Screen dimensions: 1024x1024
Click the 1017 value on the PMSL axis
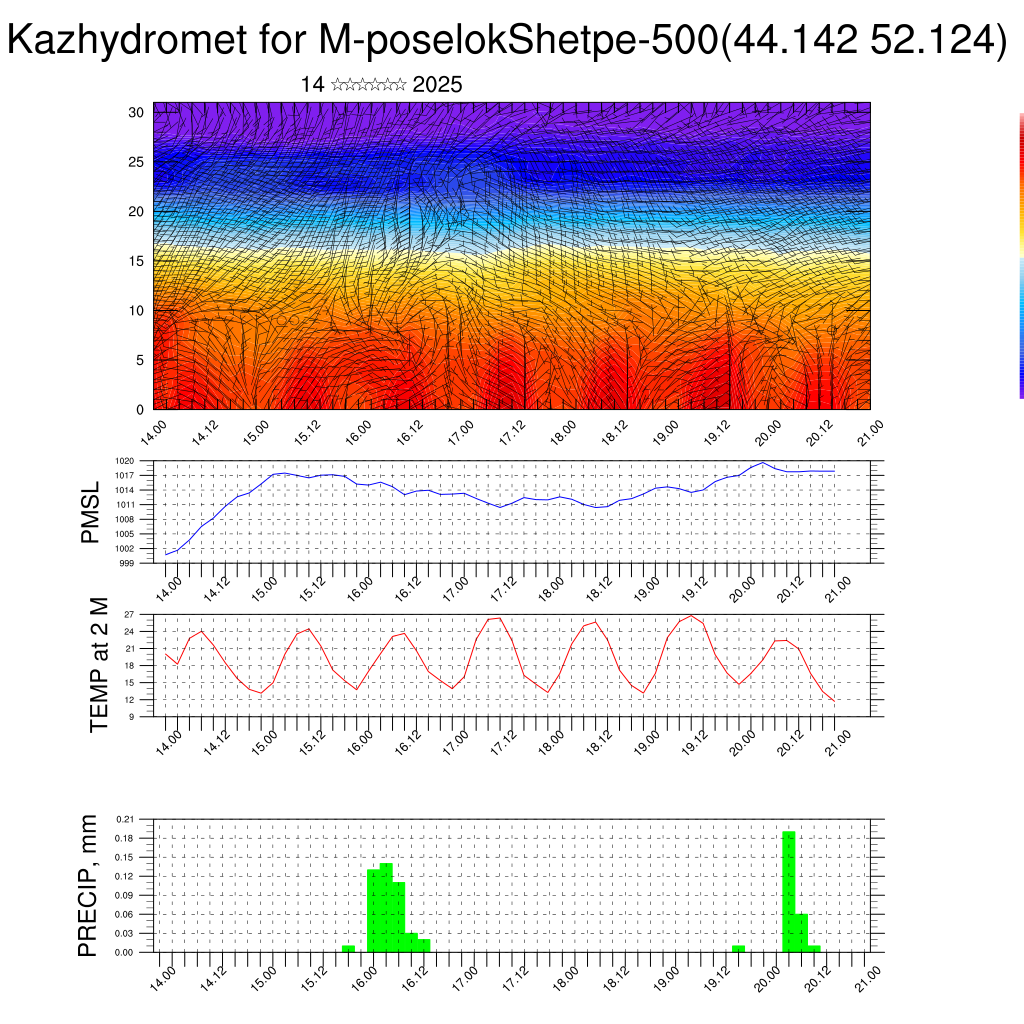[125, 475]
